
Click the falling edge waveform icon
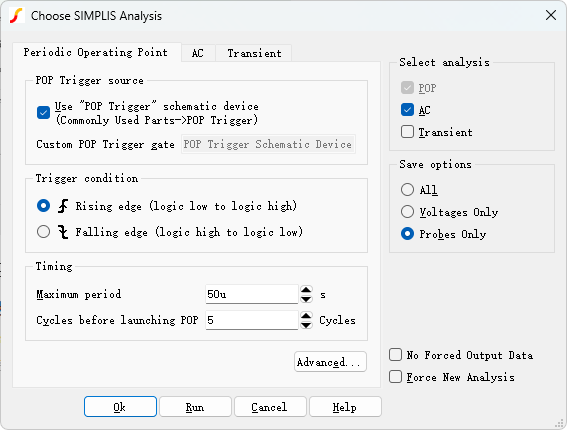pyautogui.click(x=63, y=232)
